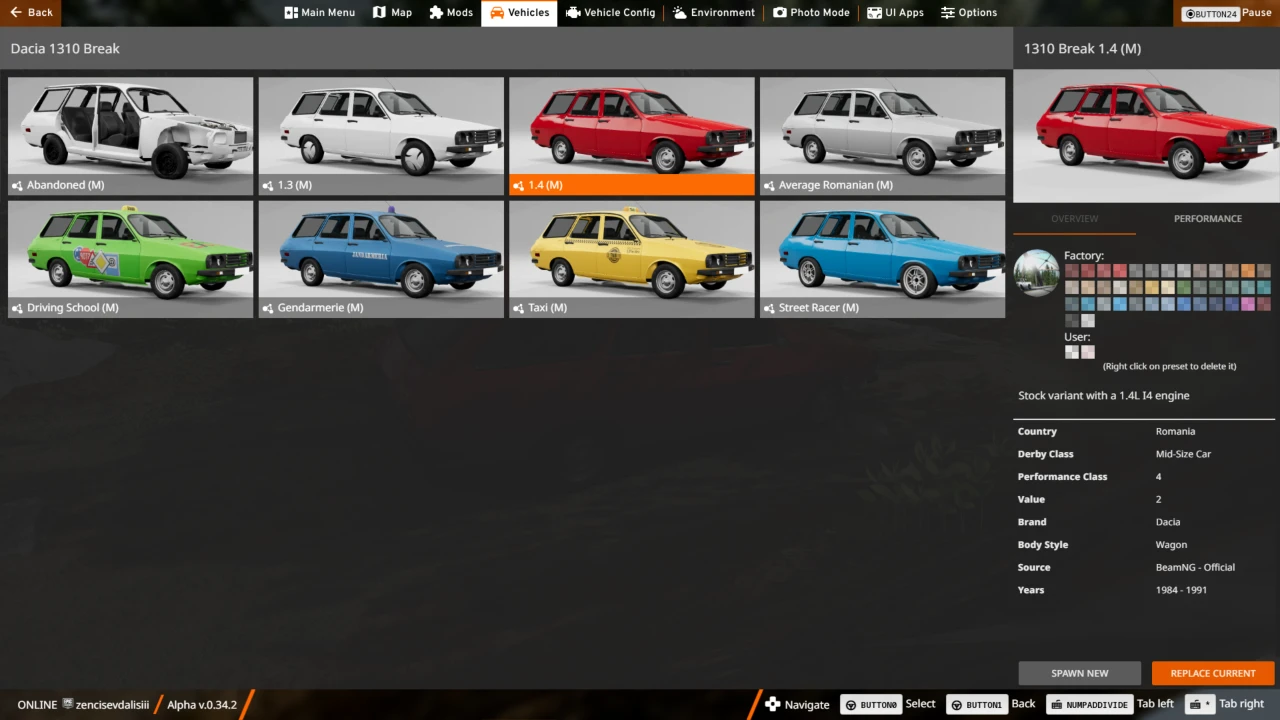Click the round environment preview next to Factory colors

click(x=1036, y=272)
